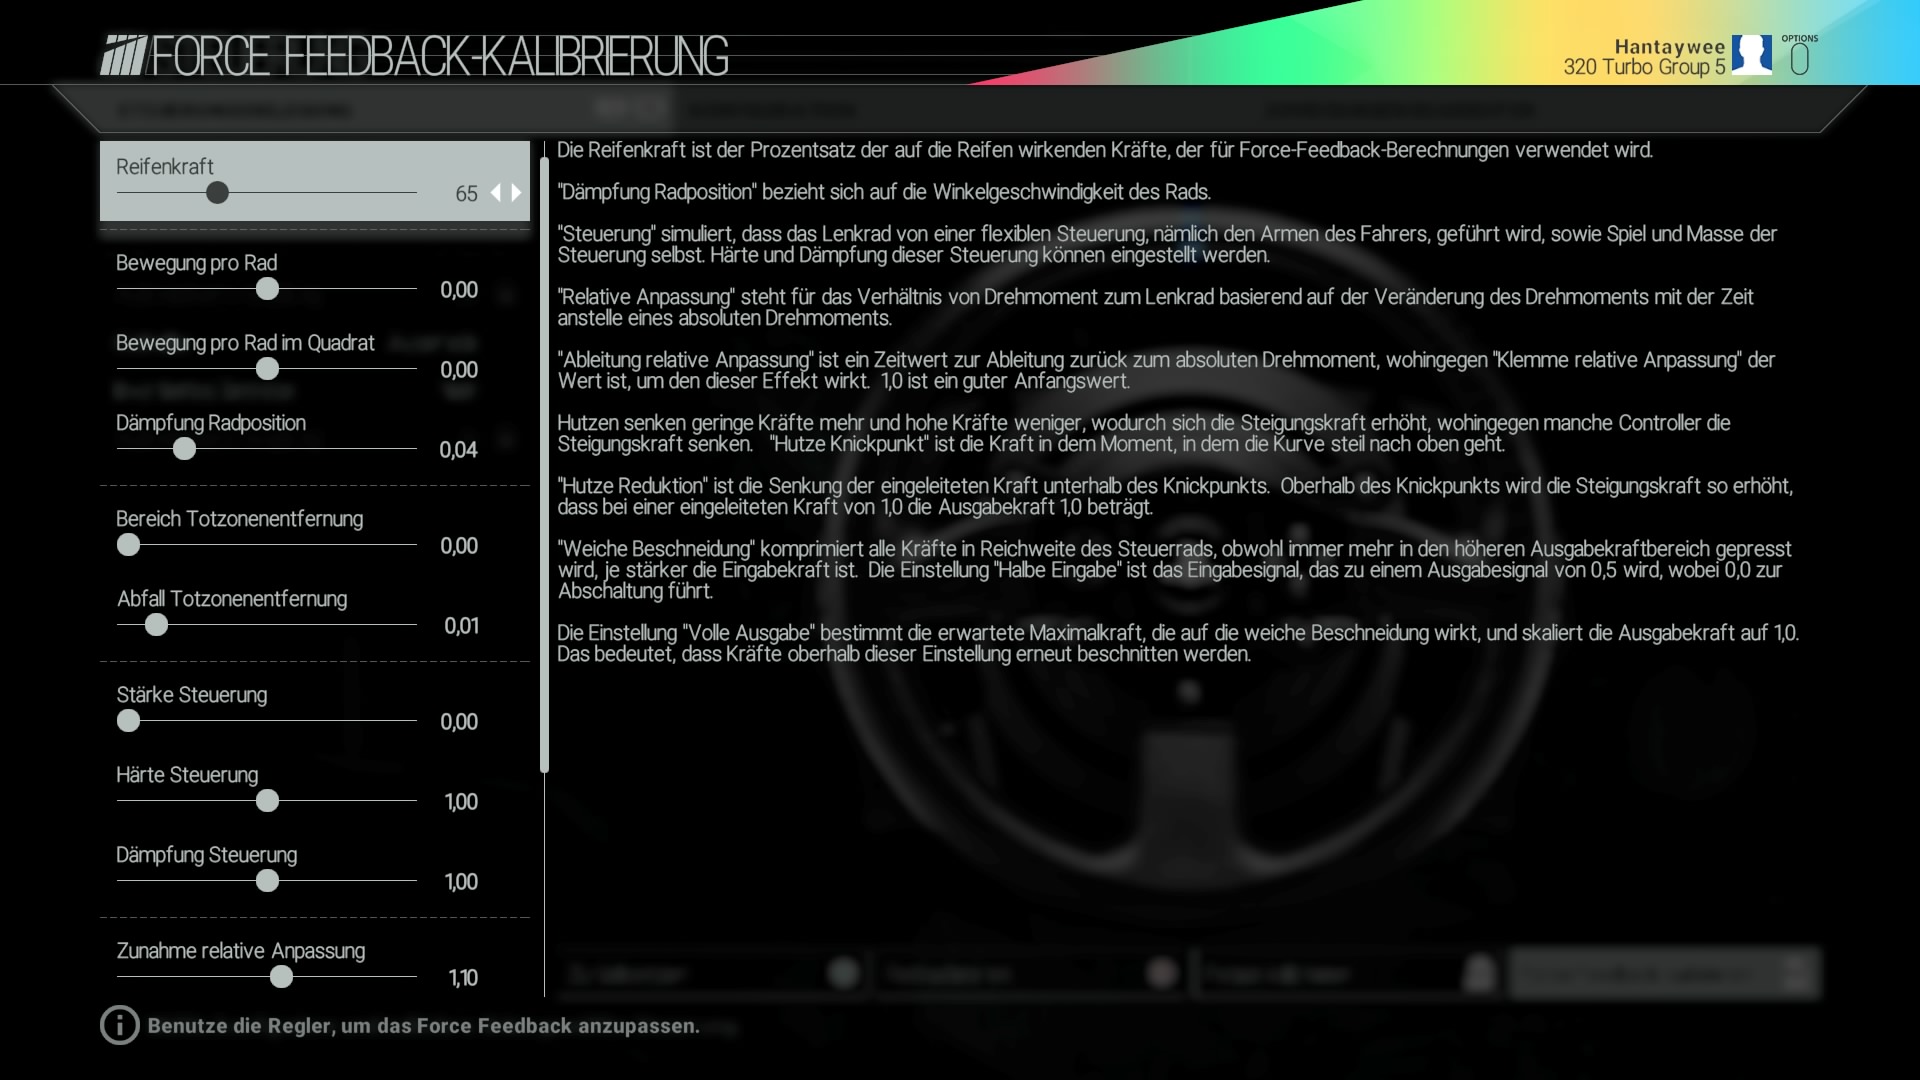The width and height of the screenshot is (1920, 1080).
Task: Click the Bewegung pro Rad value 0,00
Action: tap(459, 290)
